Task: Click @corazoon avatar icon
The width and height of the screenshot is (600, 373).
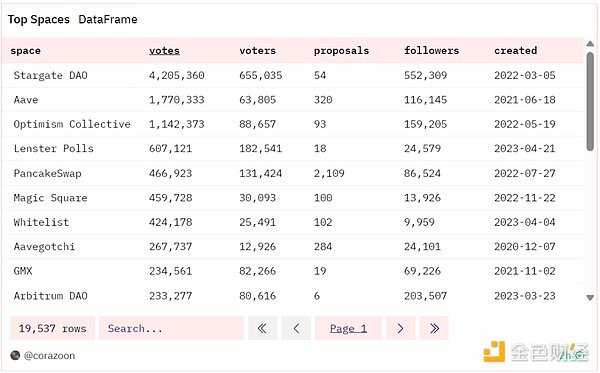Action: click(x=15, y=355)
